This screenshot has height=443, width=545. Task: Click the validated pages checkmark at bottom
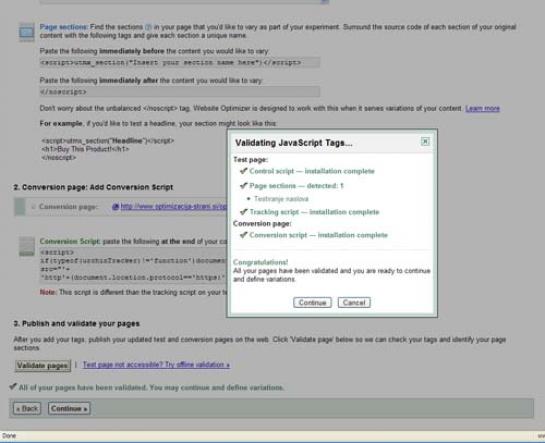(13, 386)
